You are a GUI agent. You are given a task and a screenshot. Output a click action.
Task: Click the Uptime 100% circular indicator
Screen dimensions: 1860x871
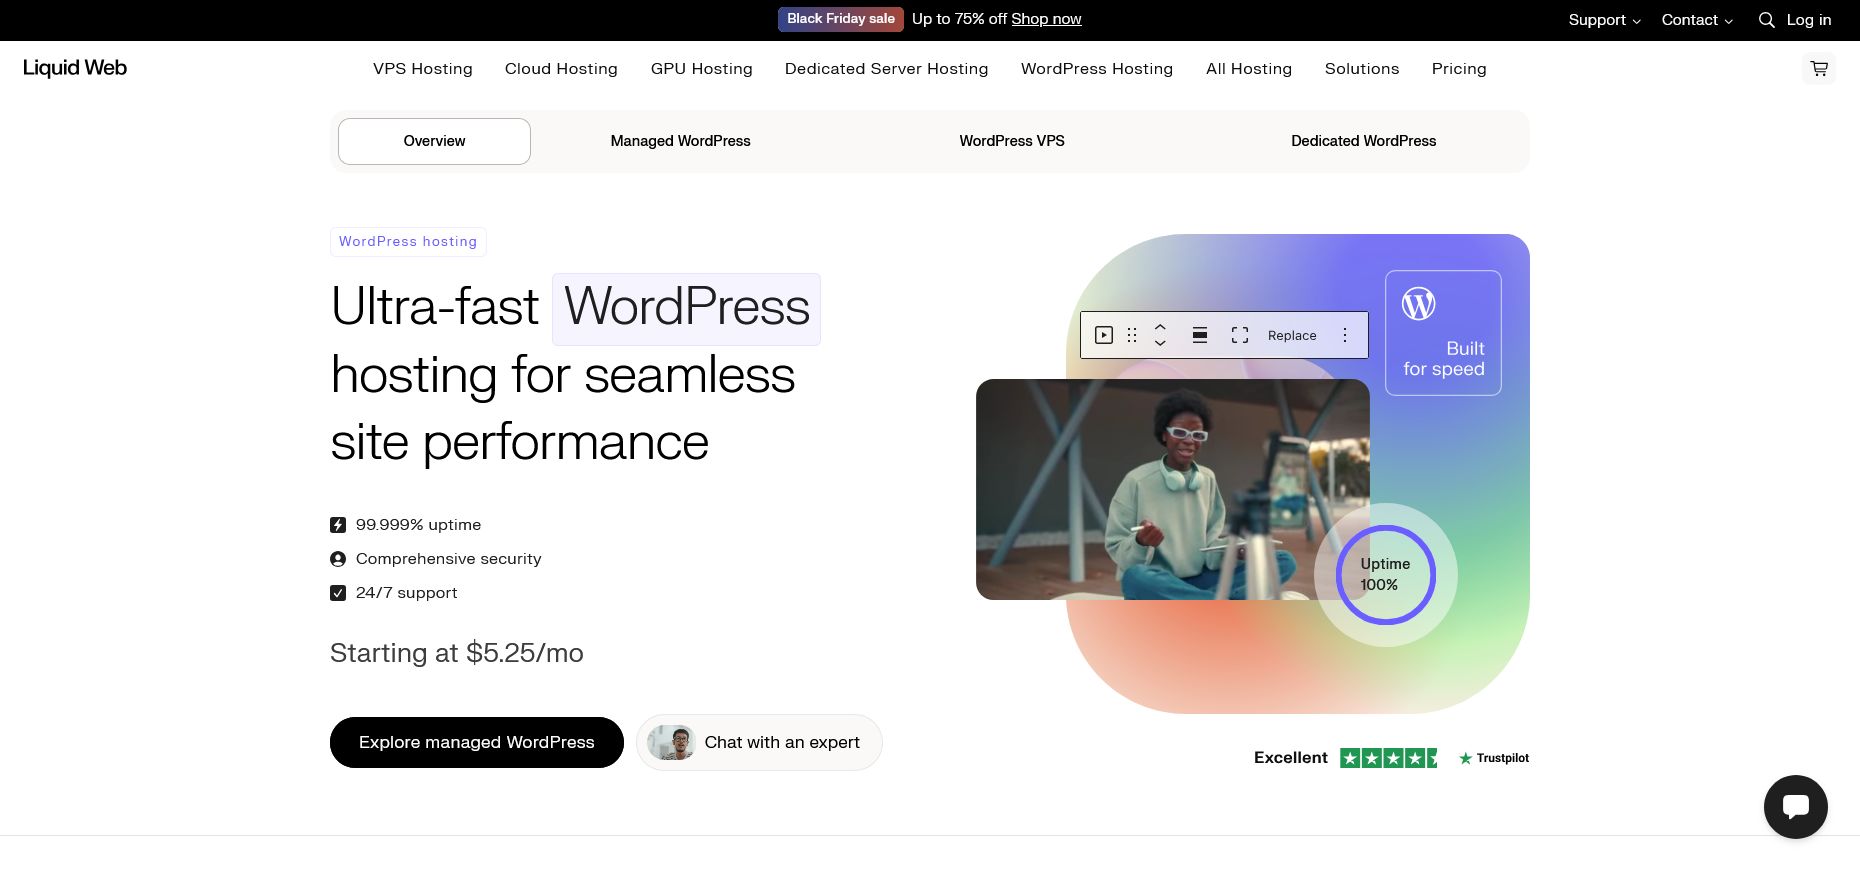[1386, 575]
